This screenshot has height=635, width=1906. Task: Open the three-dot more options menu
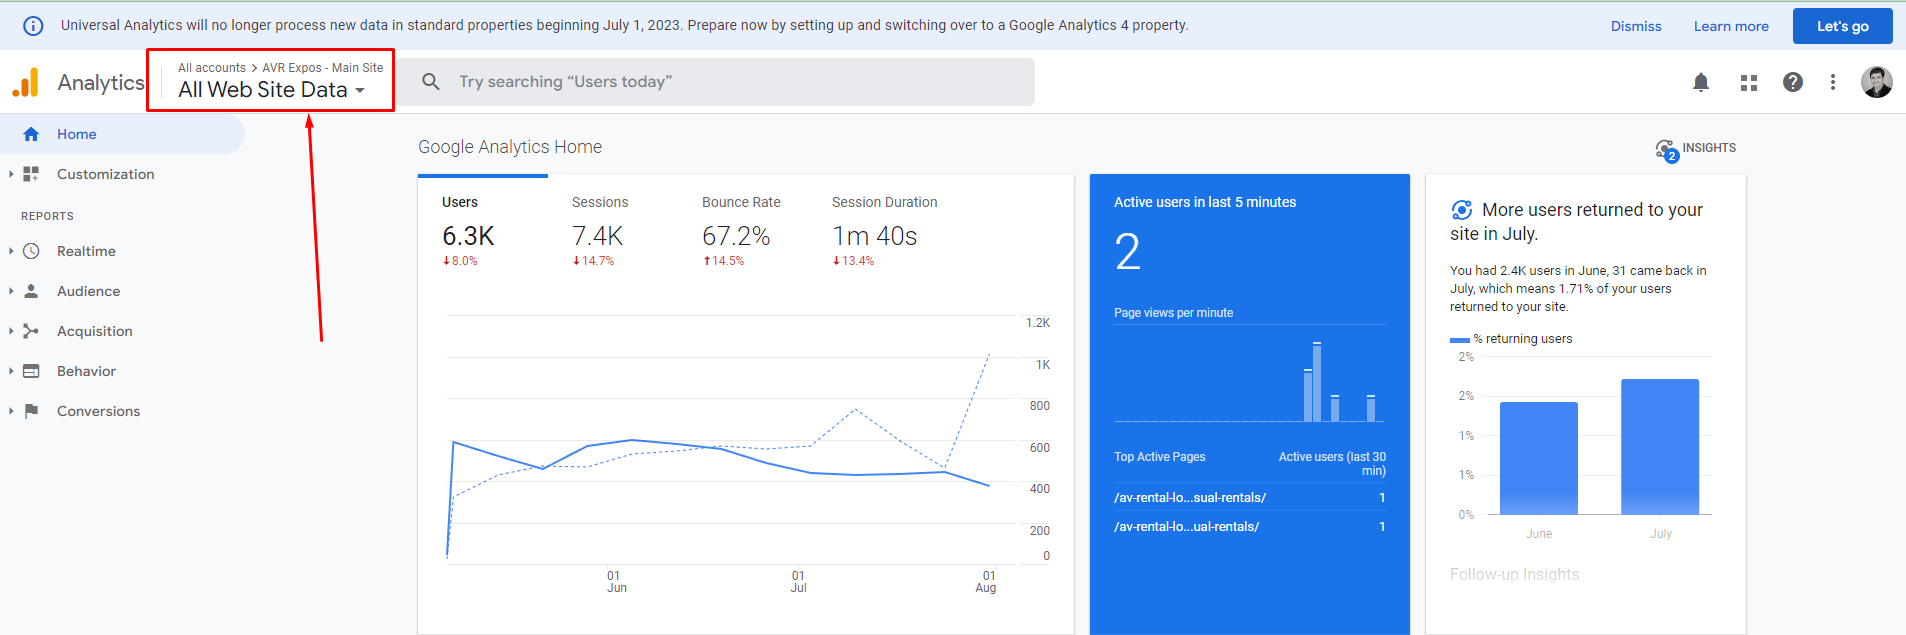(x=1833, y=82)
